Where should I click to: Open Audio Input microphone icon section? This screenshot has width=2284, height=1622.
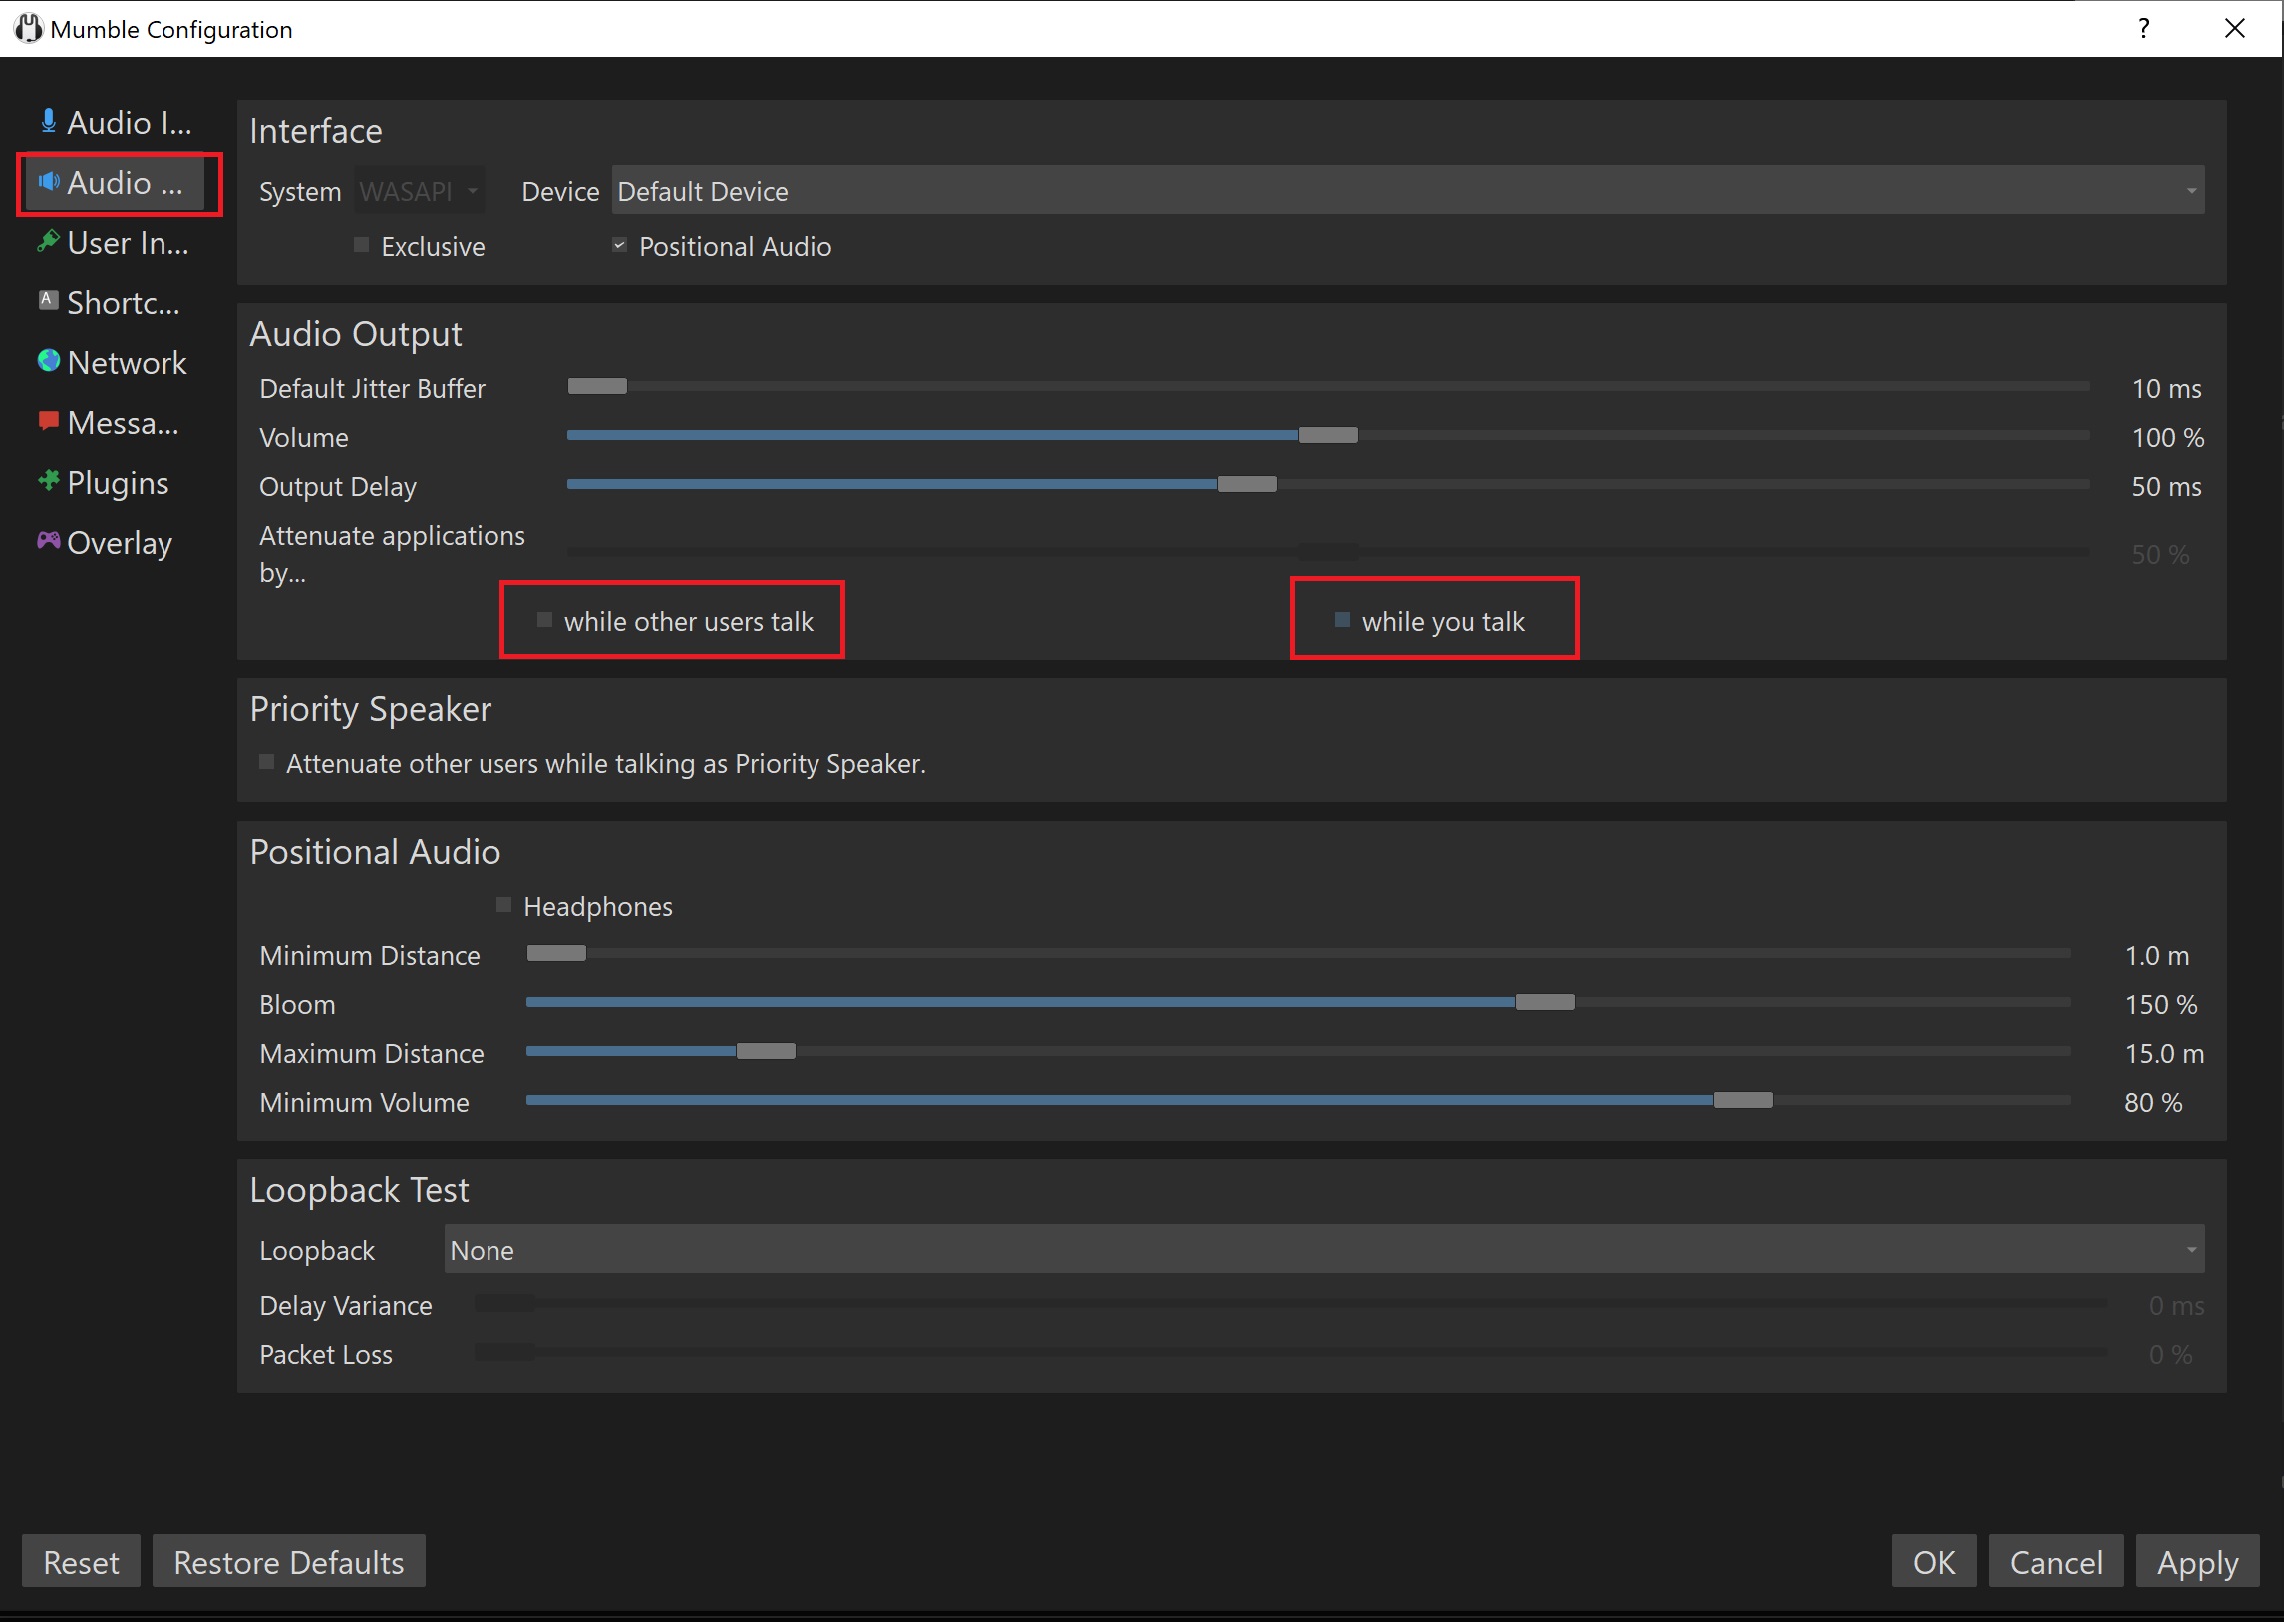(x=48, y=122)
